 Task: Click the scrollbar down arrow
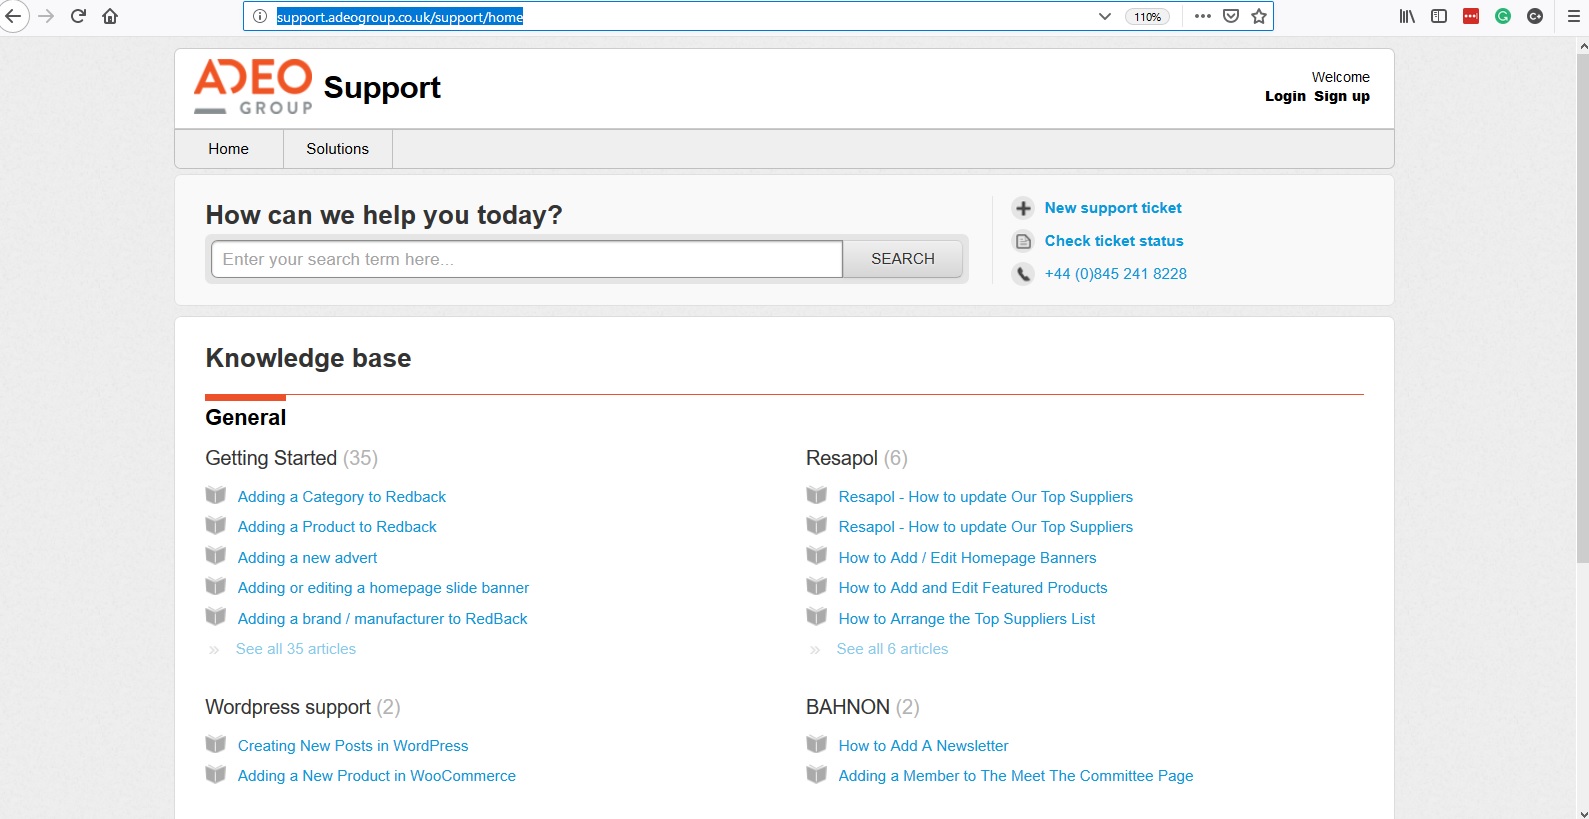1582,812
